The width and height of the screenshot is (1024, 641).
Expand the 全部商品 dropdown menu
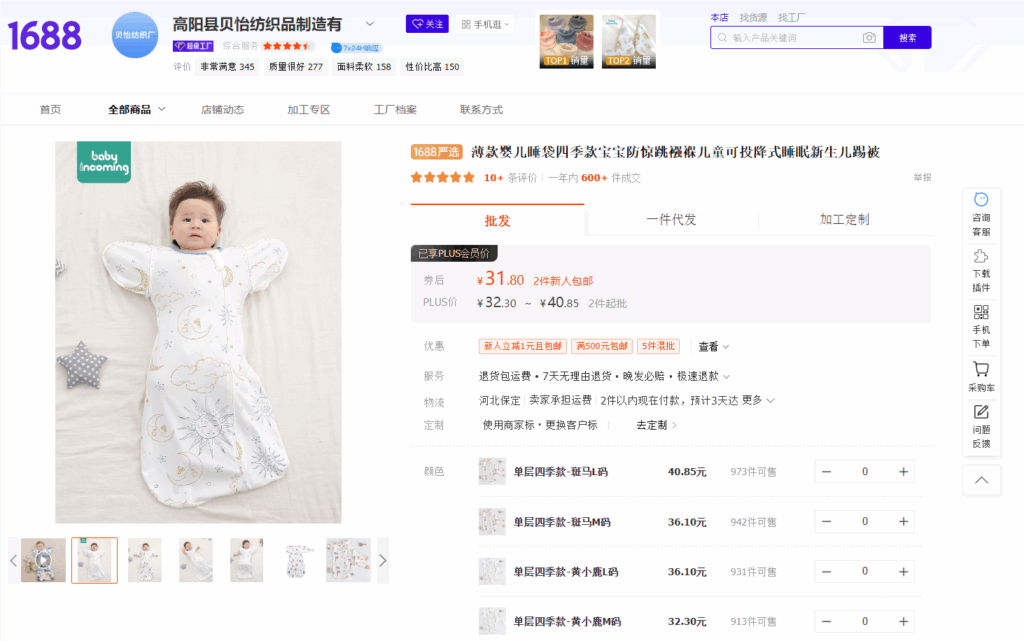137,110
